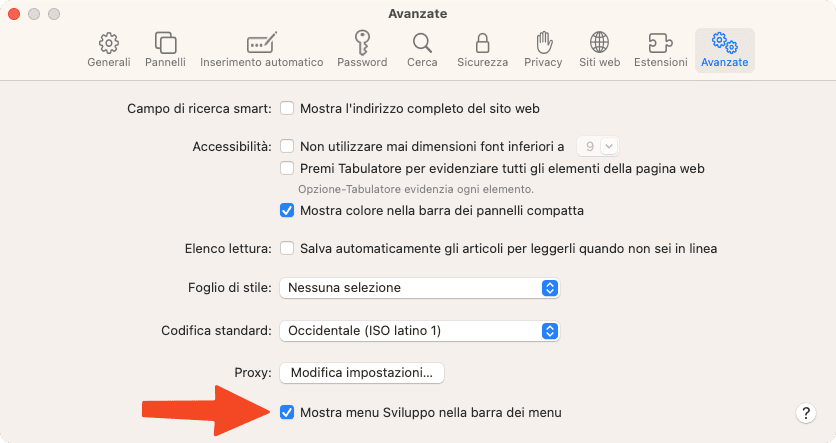The height and width of the screenshot is (443, 836).
Task: Open the Siti web globe icon
Action: point(599,43)
